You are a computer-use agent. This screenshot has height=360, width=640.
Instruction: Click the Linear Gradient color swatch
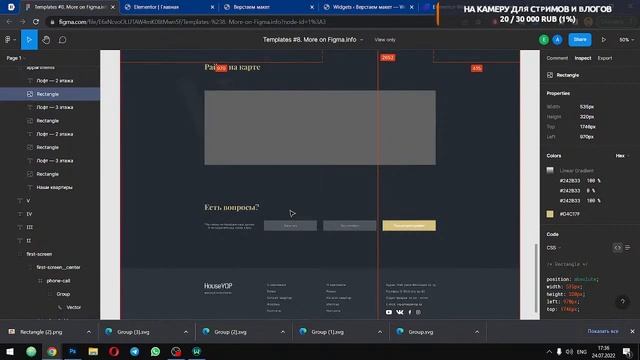(550, 170)
